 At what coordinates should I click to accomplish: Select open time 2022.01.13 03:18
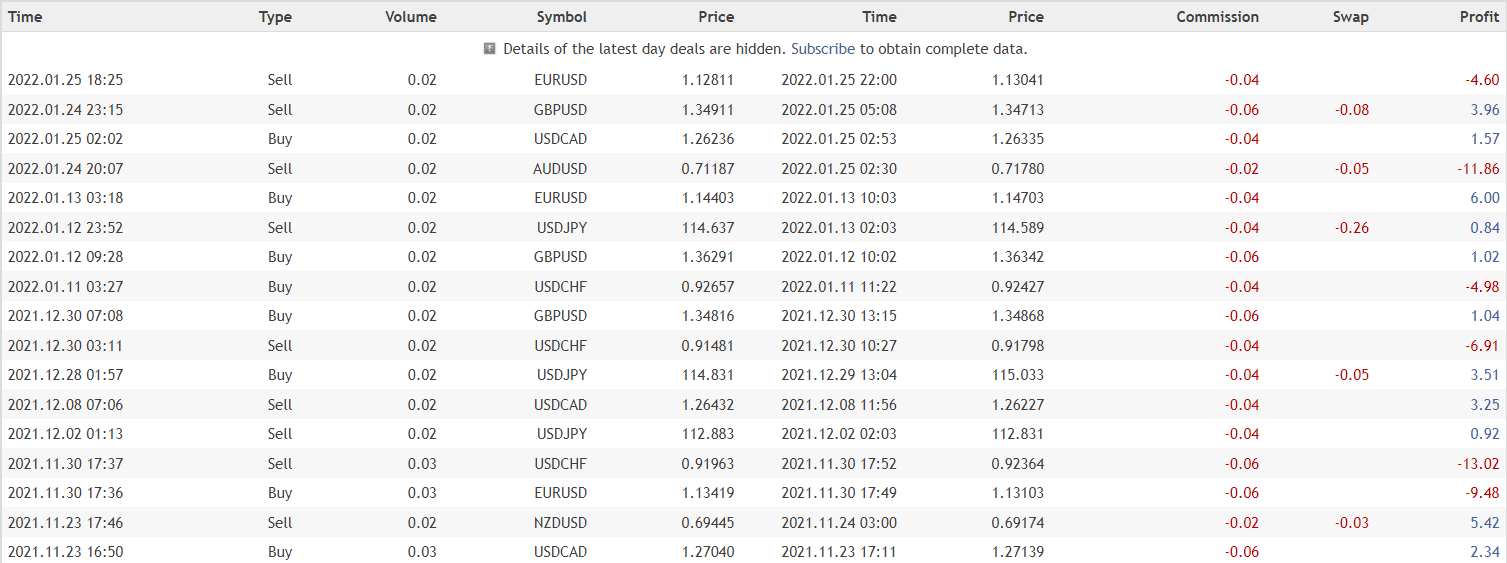65,198
